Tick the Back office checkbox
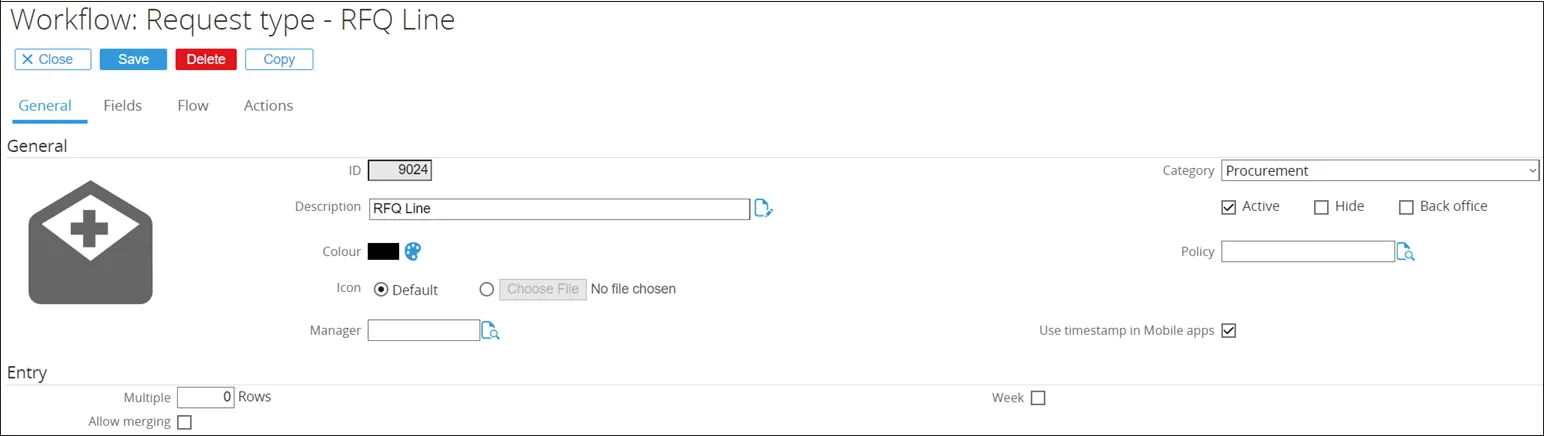The height and width of the screenshot is (436, 1544). tap(1406, 207)
